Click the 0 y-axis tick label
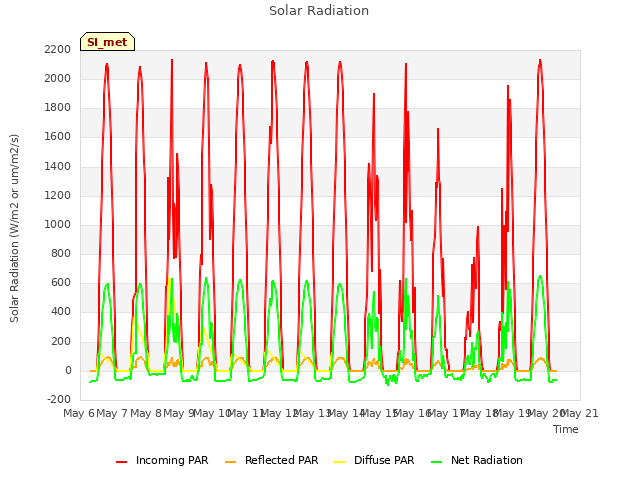 (68, 371)
